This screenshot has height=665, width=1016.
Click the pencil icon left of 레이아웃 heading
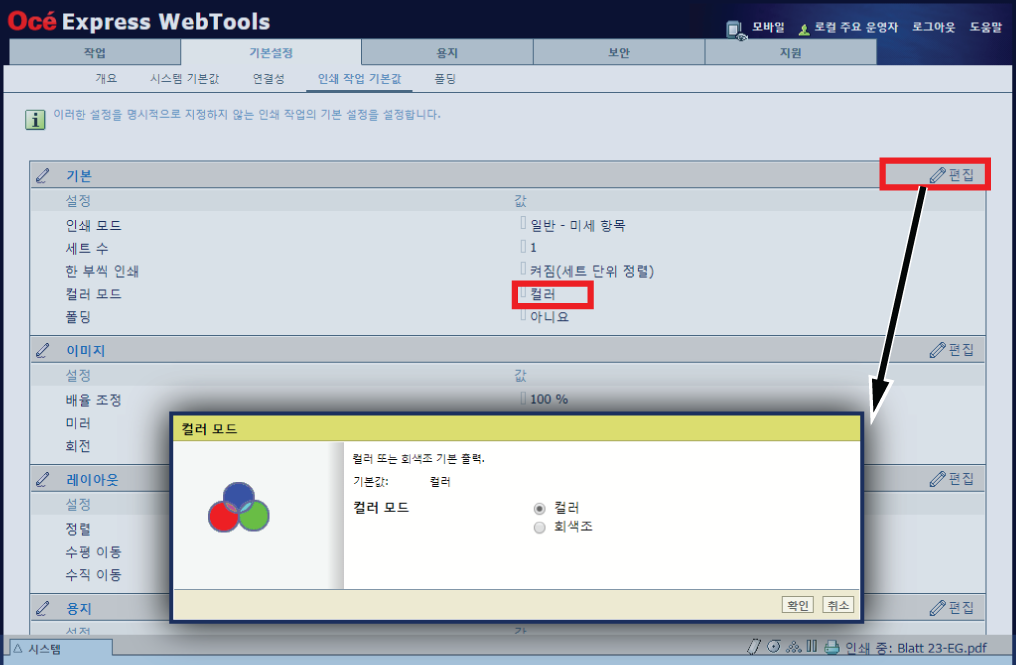pos(43,480)
